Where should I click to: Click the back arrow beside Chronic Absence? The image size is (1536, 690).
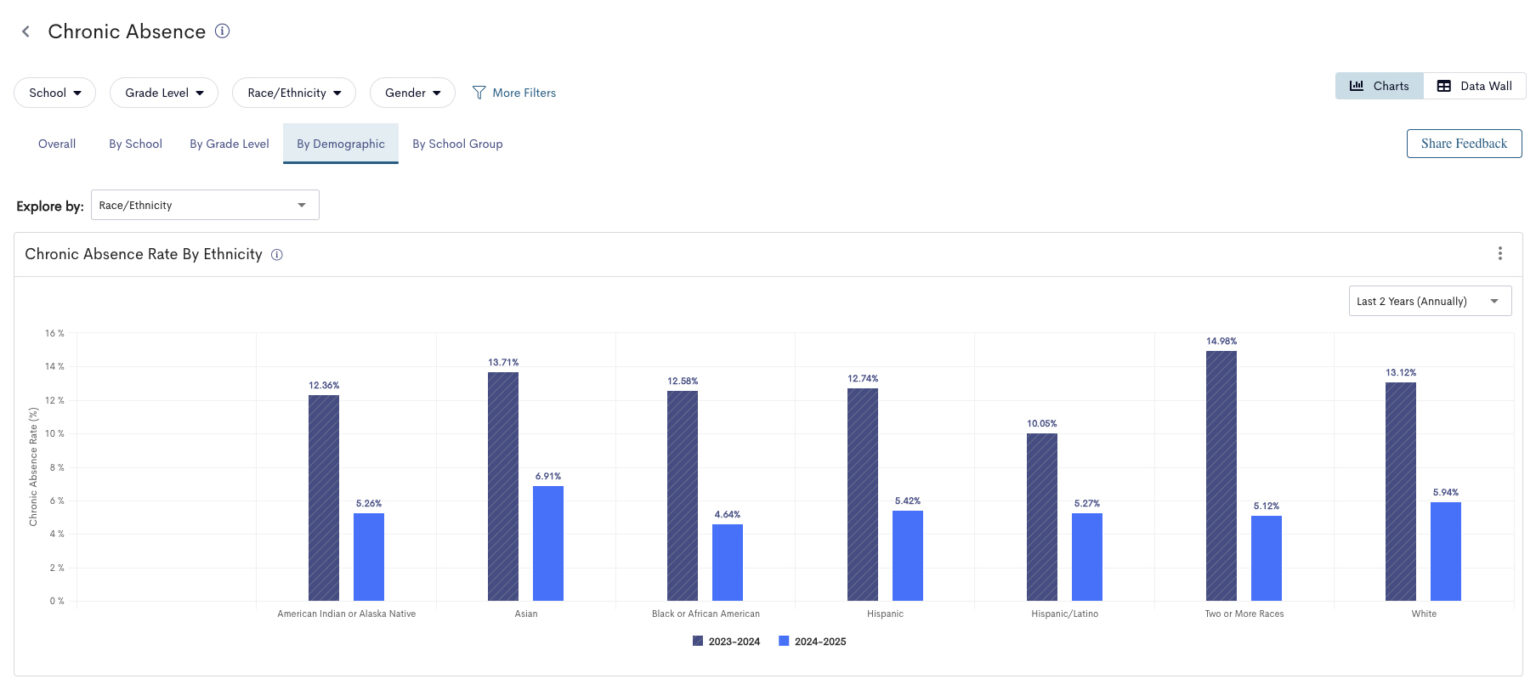click(25, 31)
